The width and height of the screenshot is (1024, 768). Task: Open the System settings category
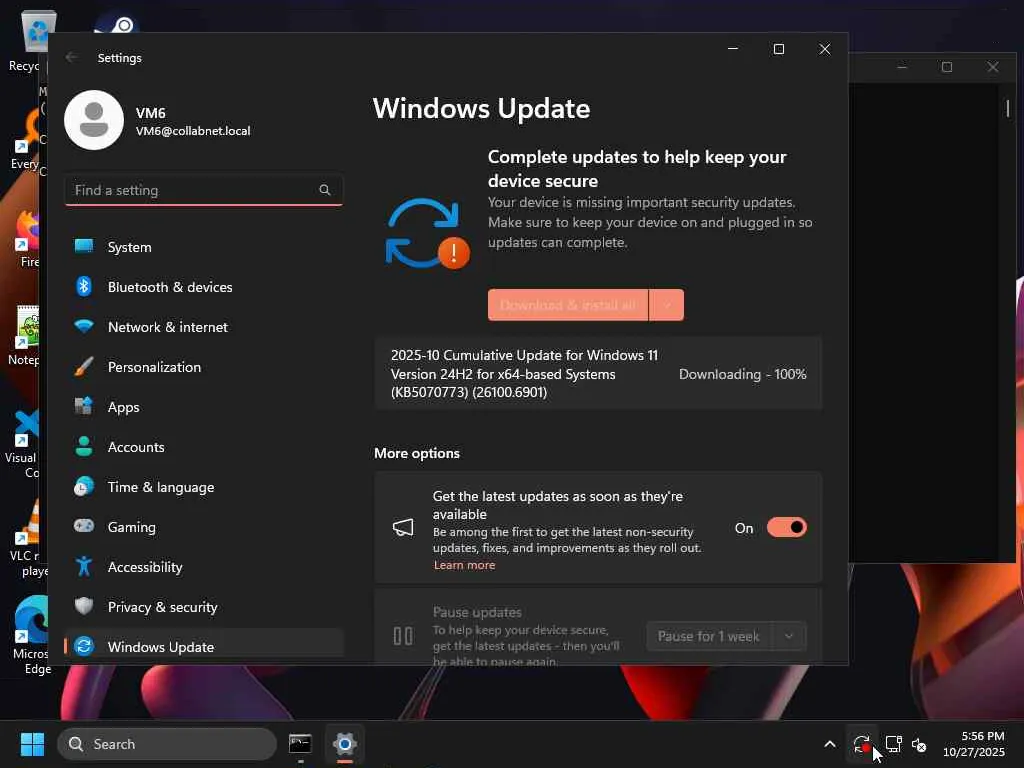coord(204,247)
